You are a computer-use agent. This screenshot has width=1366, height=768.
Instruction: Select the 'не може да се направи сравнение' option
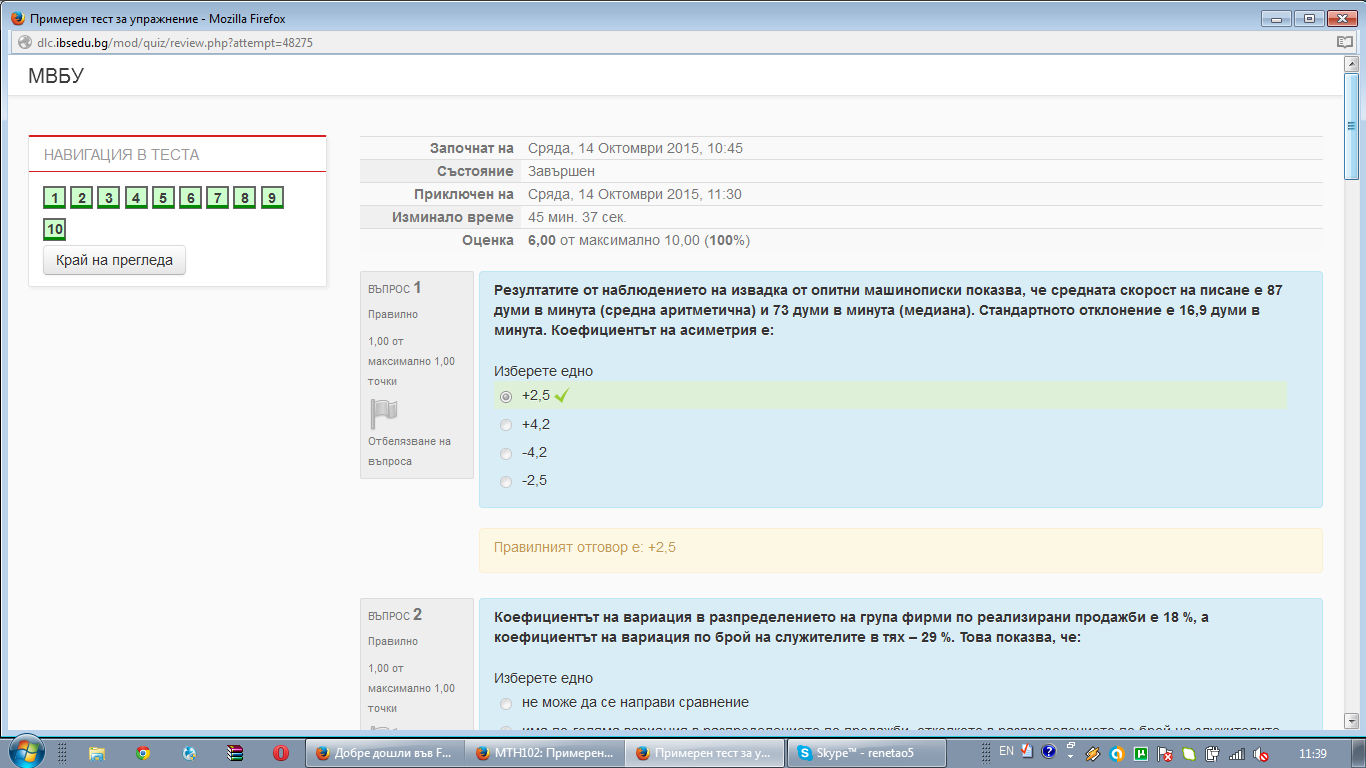(506, 703)
